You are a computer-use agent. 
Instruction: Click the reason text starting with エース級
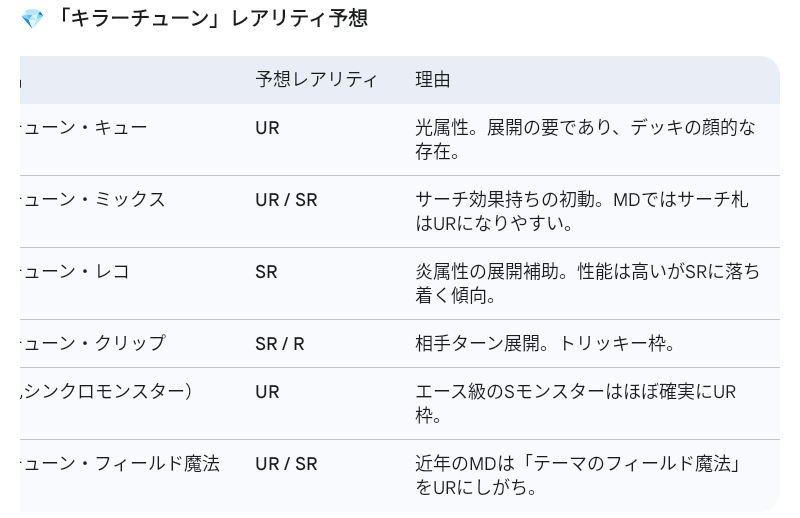point(575,403)
